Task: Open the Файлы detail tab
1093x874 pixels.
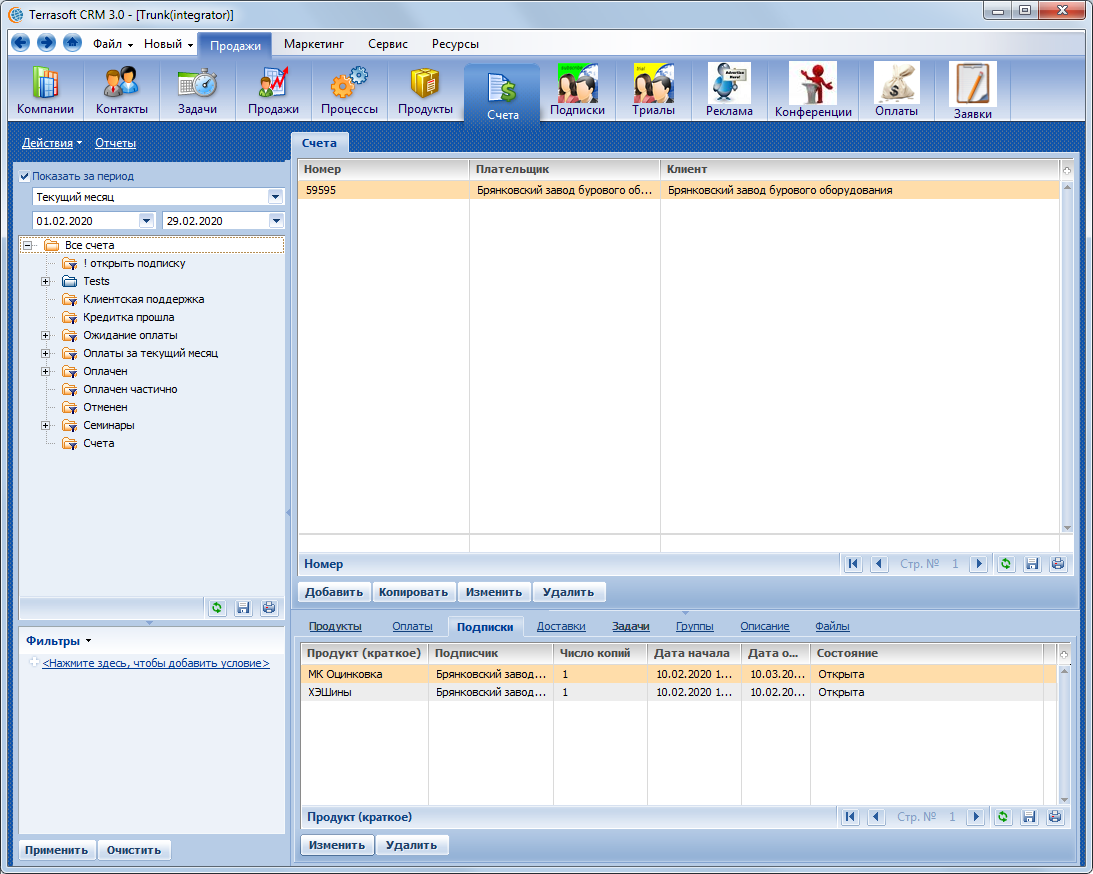Action: [832, 627]
